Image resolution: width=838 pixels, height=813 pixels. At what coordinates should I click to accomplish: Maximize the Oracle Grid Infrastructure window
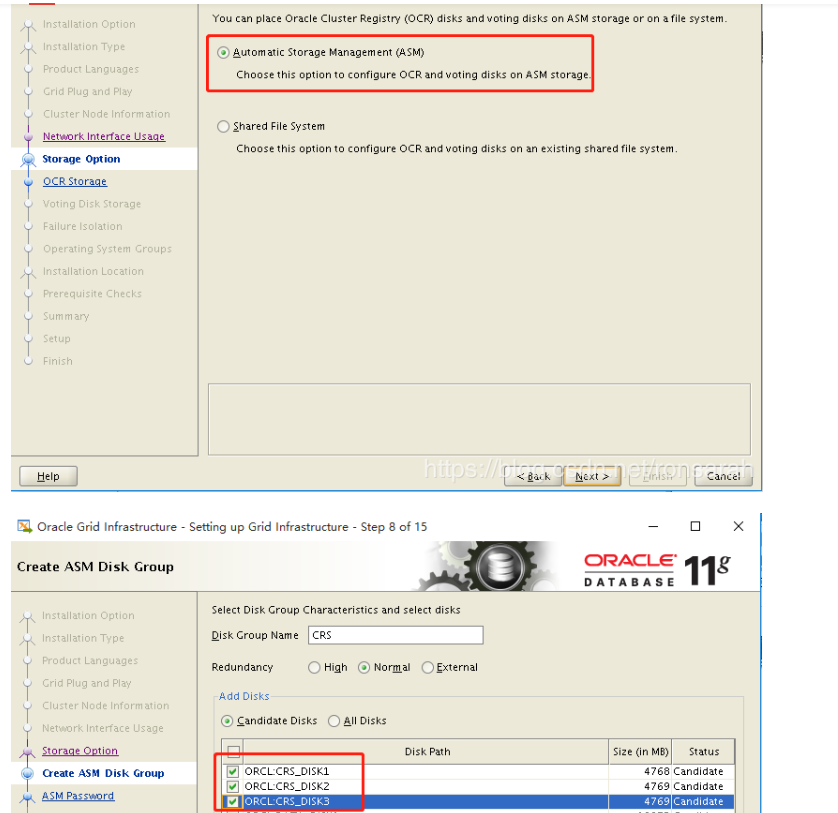tap(695, 526)
